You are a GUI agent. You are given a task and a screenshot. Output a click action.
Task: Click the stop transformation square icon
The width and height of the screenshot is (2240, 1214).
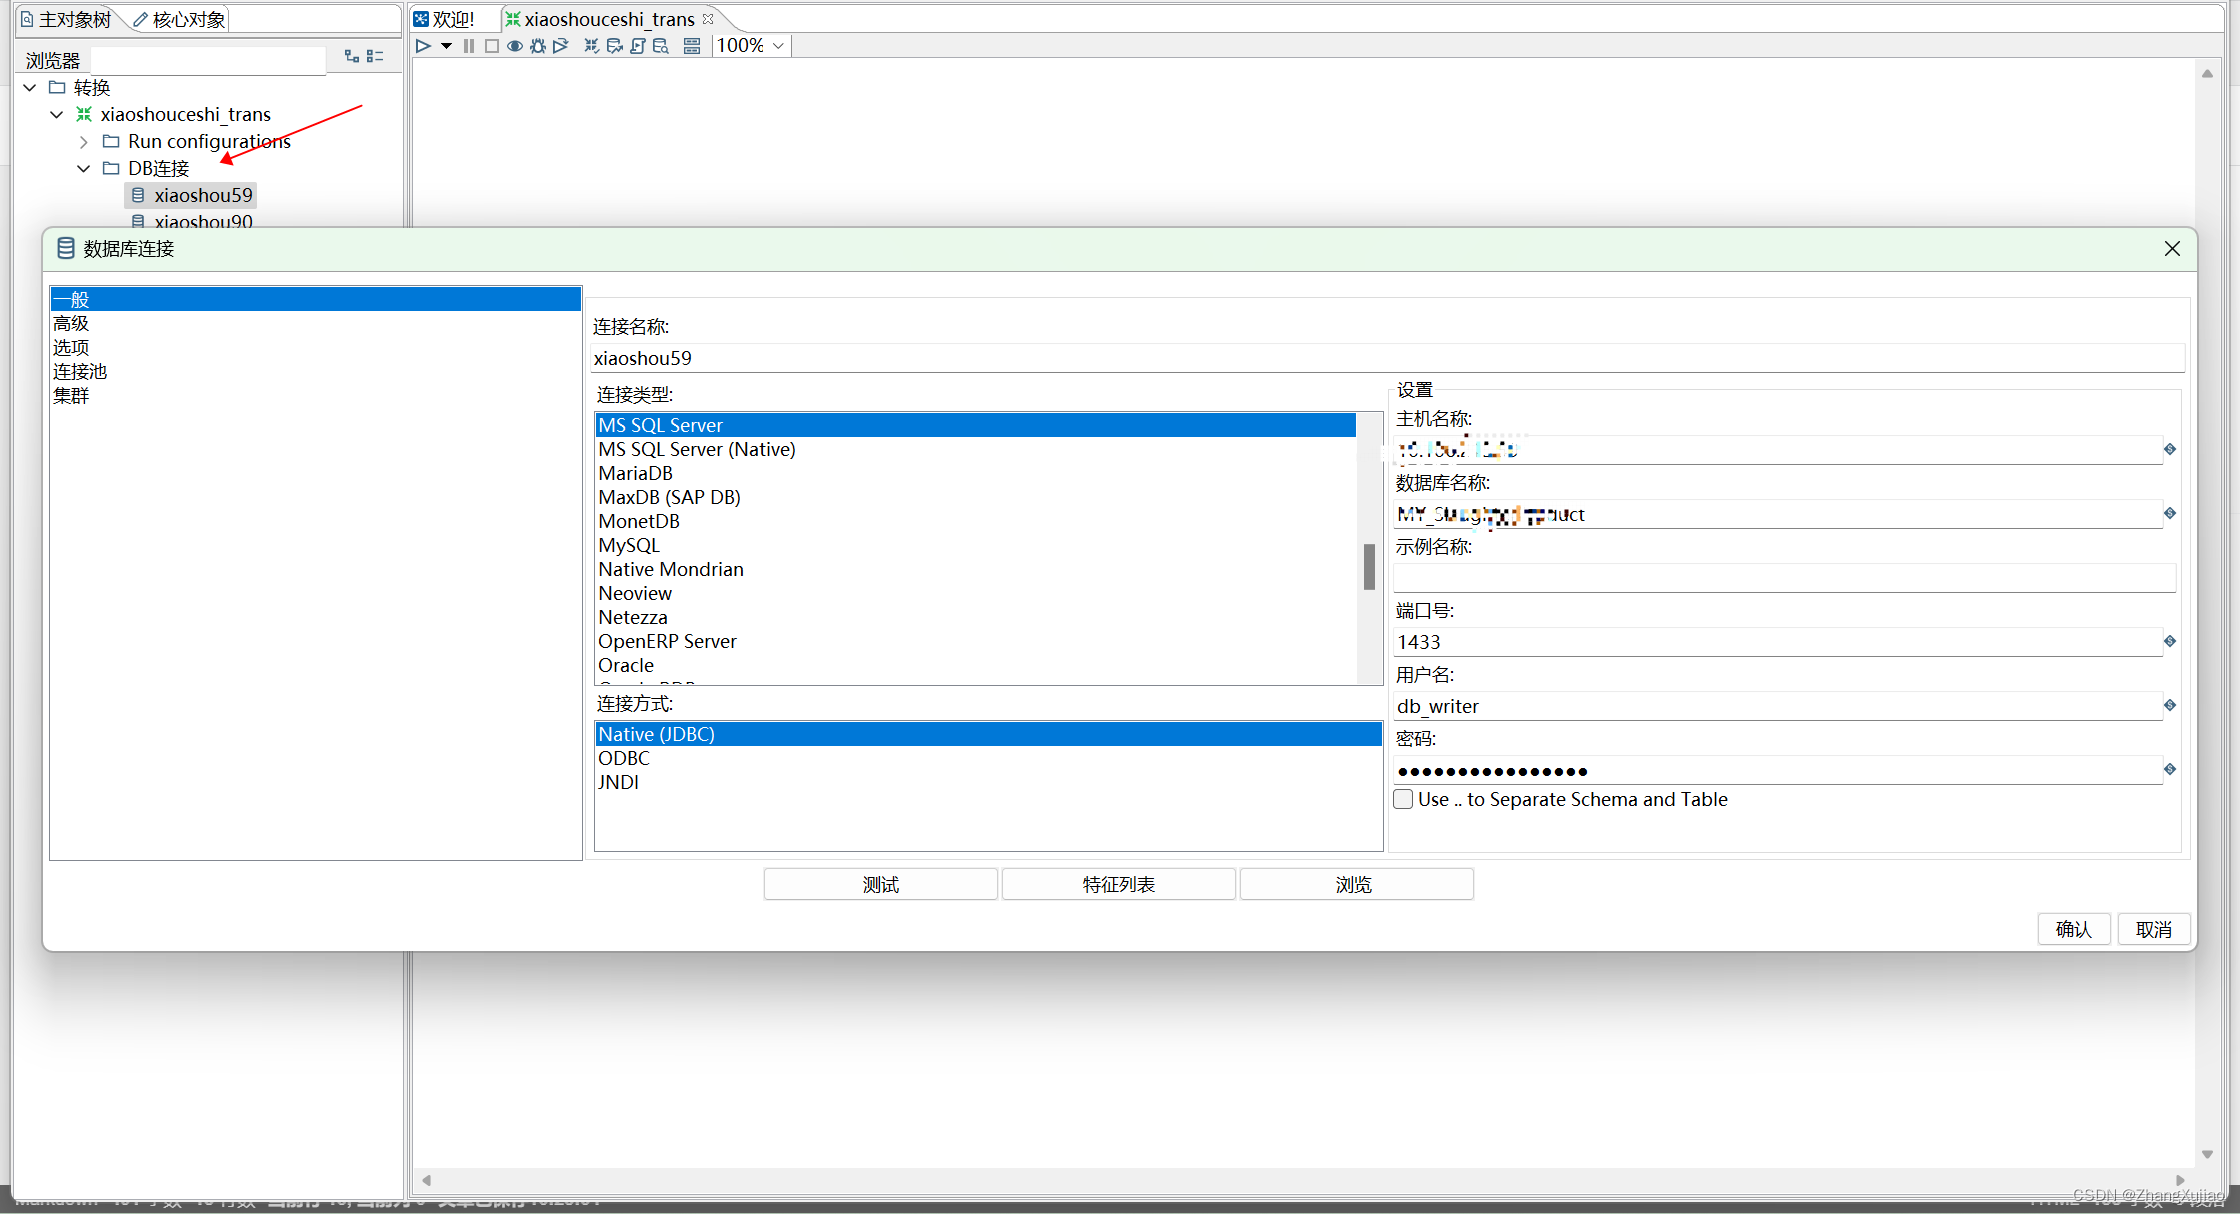coord(492,46)
